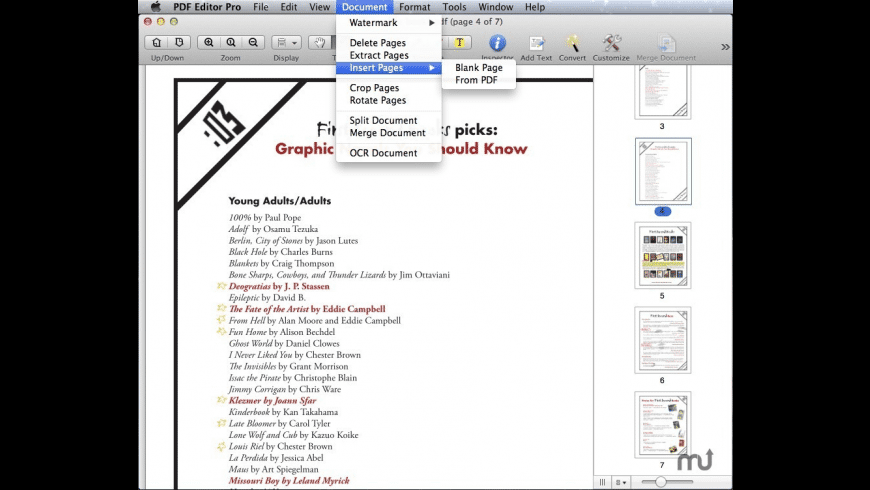
Task: Click the Apple menu logo
Action: 155,7
